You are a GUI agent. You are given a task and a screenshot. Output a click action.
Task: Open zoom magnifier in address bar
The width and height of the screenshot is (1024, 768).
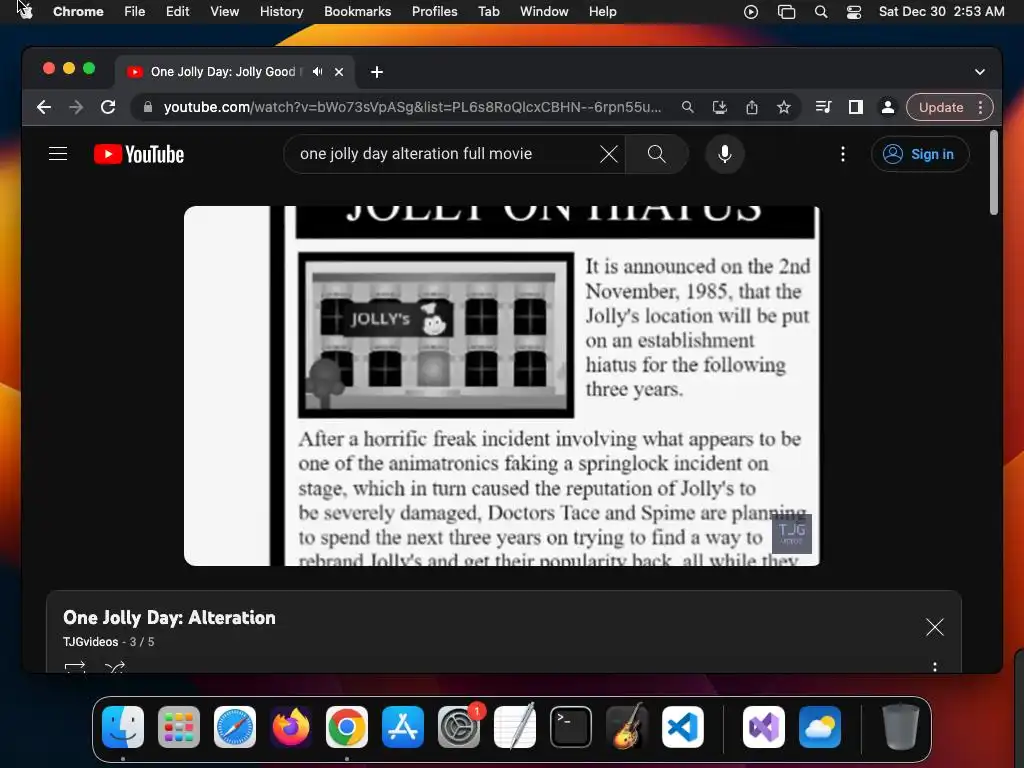click(688, 107)
